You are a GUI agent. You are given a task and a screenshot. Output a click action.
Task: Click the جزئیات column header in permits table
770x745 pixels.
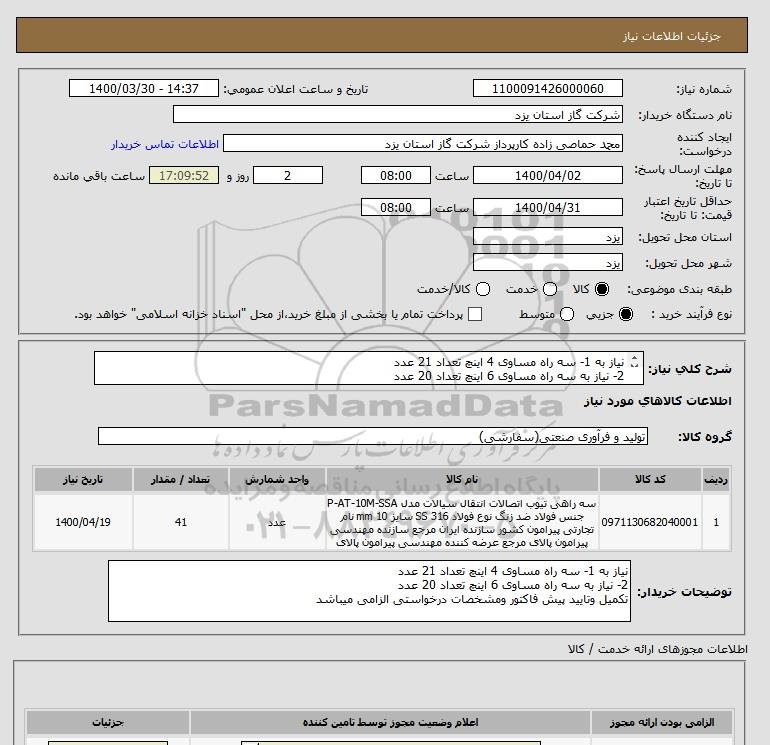point(108,722)
